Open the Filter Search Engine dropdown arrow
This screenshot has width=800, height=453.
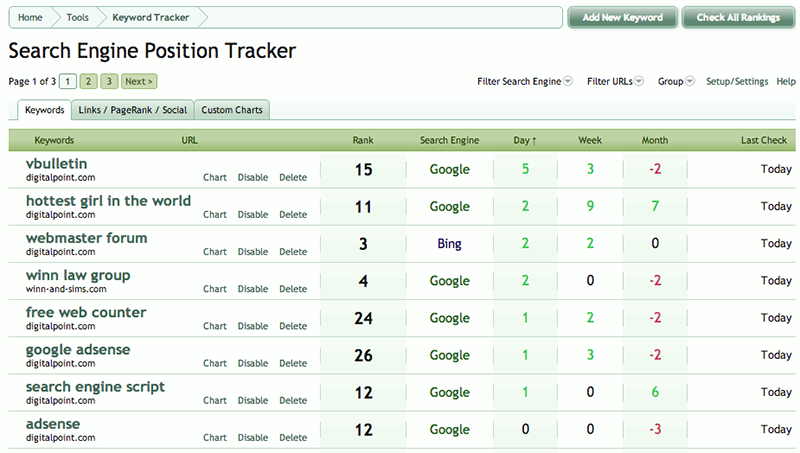tap(568, 81)
